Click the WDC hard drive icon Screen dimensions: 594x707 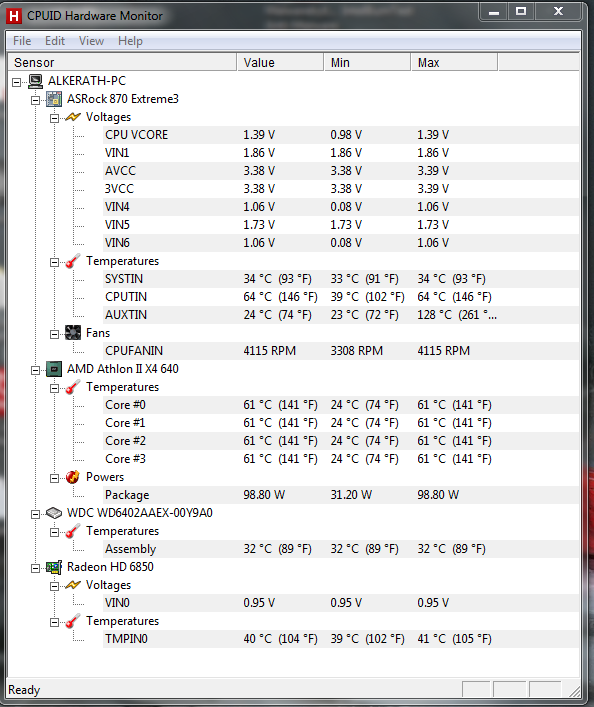pyautogui.click(x=54, y=513)
